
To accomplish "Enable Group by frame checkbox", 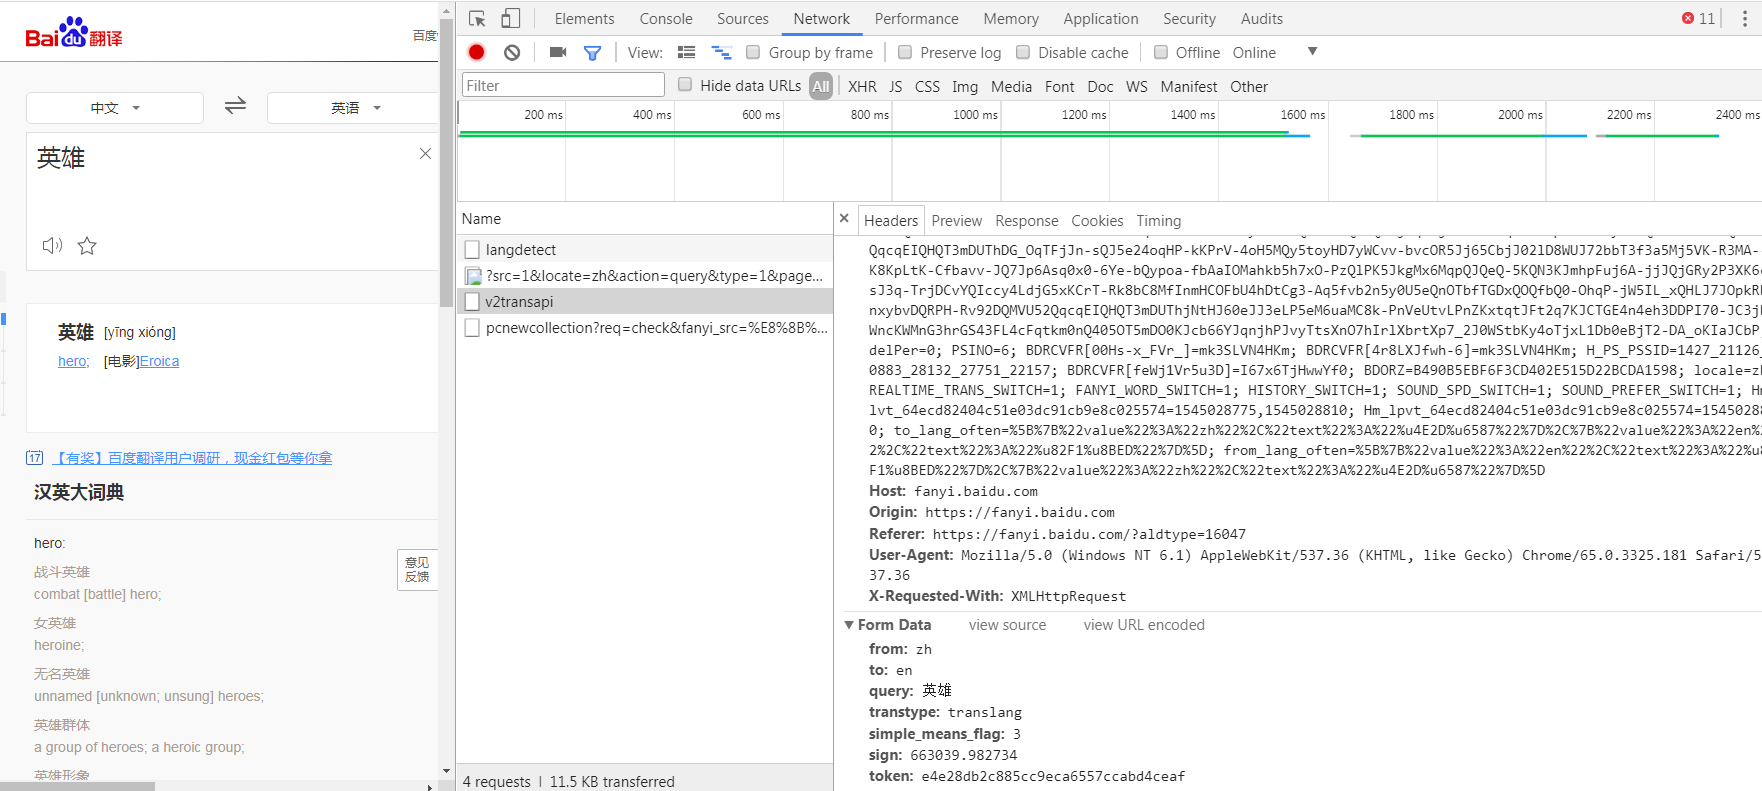I will click(x=753, y=52).
